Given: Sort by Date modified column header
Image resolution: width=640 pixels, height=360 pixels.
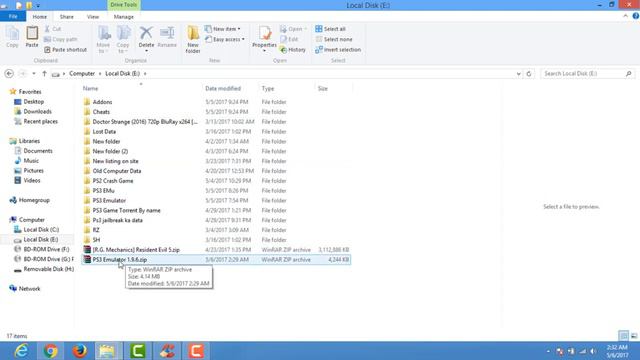Looking at the screenshot, I should [230, 88].
